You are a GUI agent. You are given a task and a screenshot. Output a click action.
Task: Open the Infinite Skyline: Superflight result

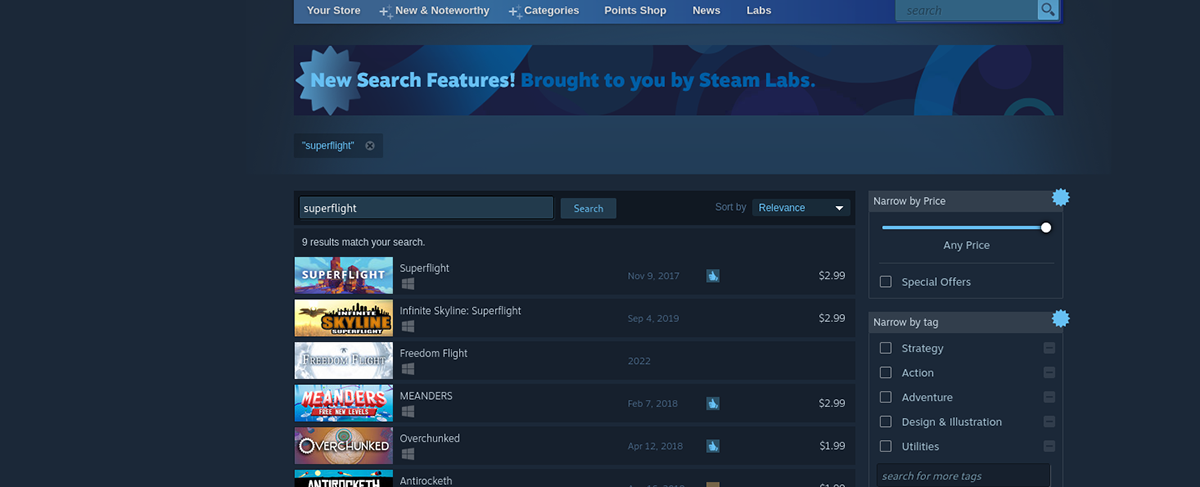point(574,318)
